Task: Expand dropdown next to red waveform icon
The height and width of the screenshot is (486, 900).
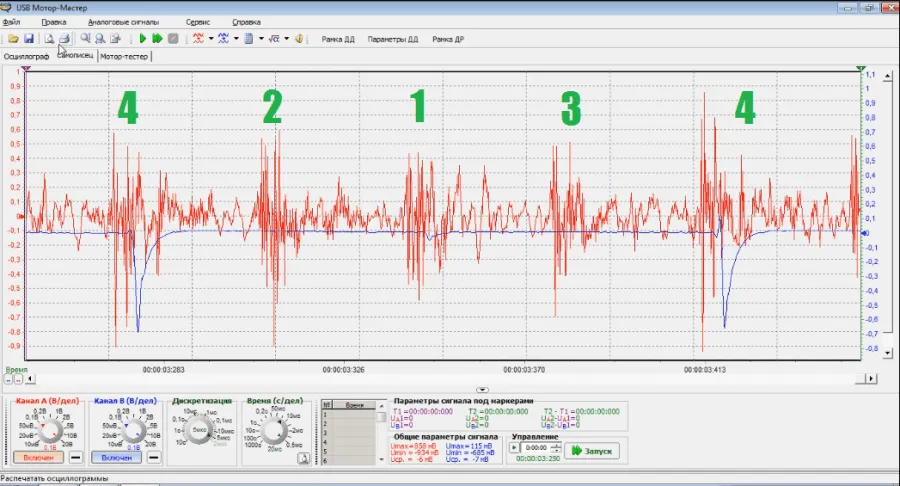Action: point(211,39)
